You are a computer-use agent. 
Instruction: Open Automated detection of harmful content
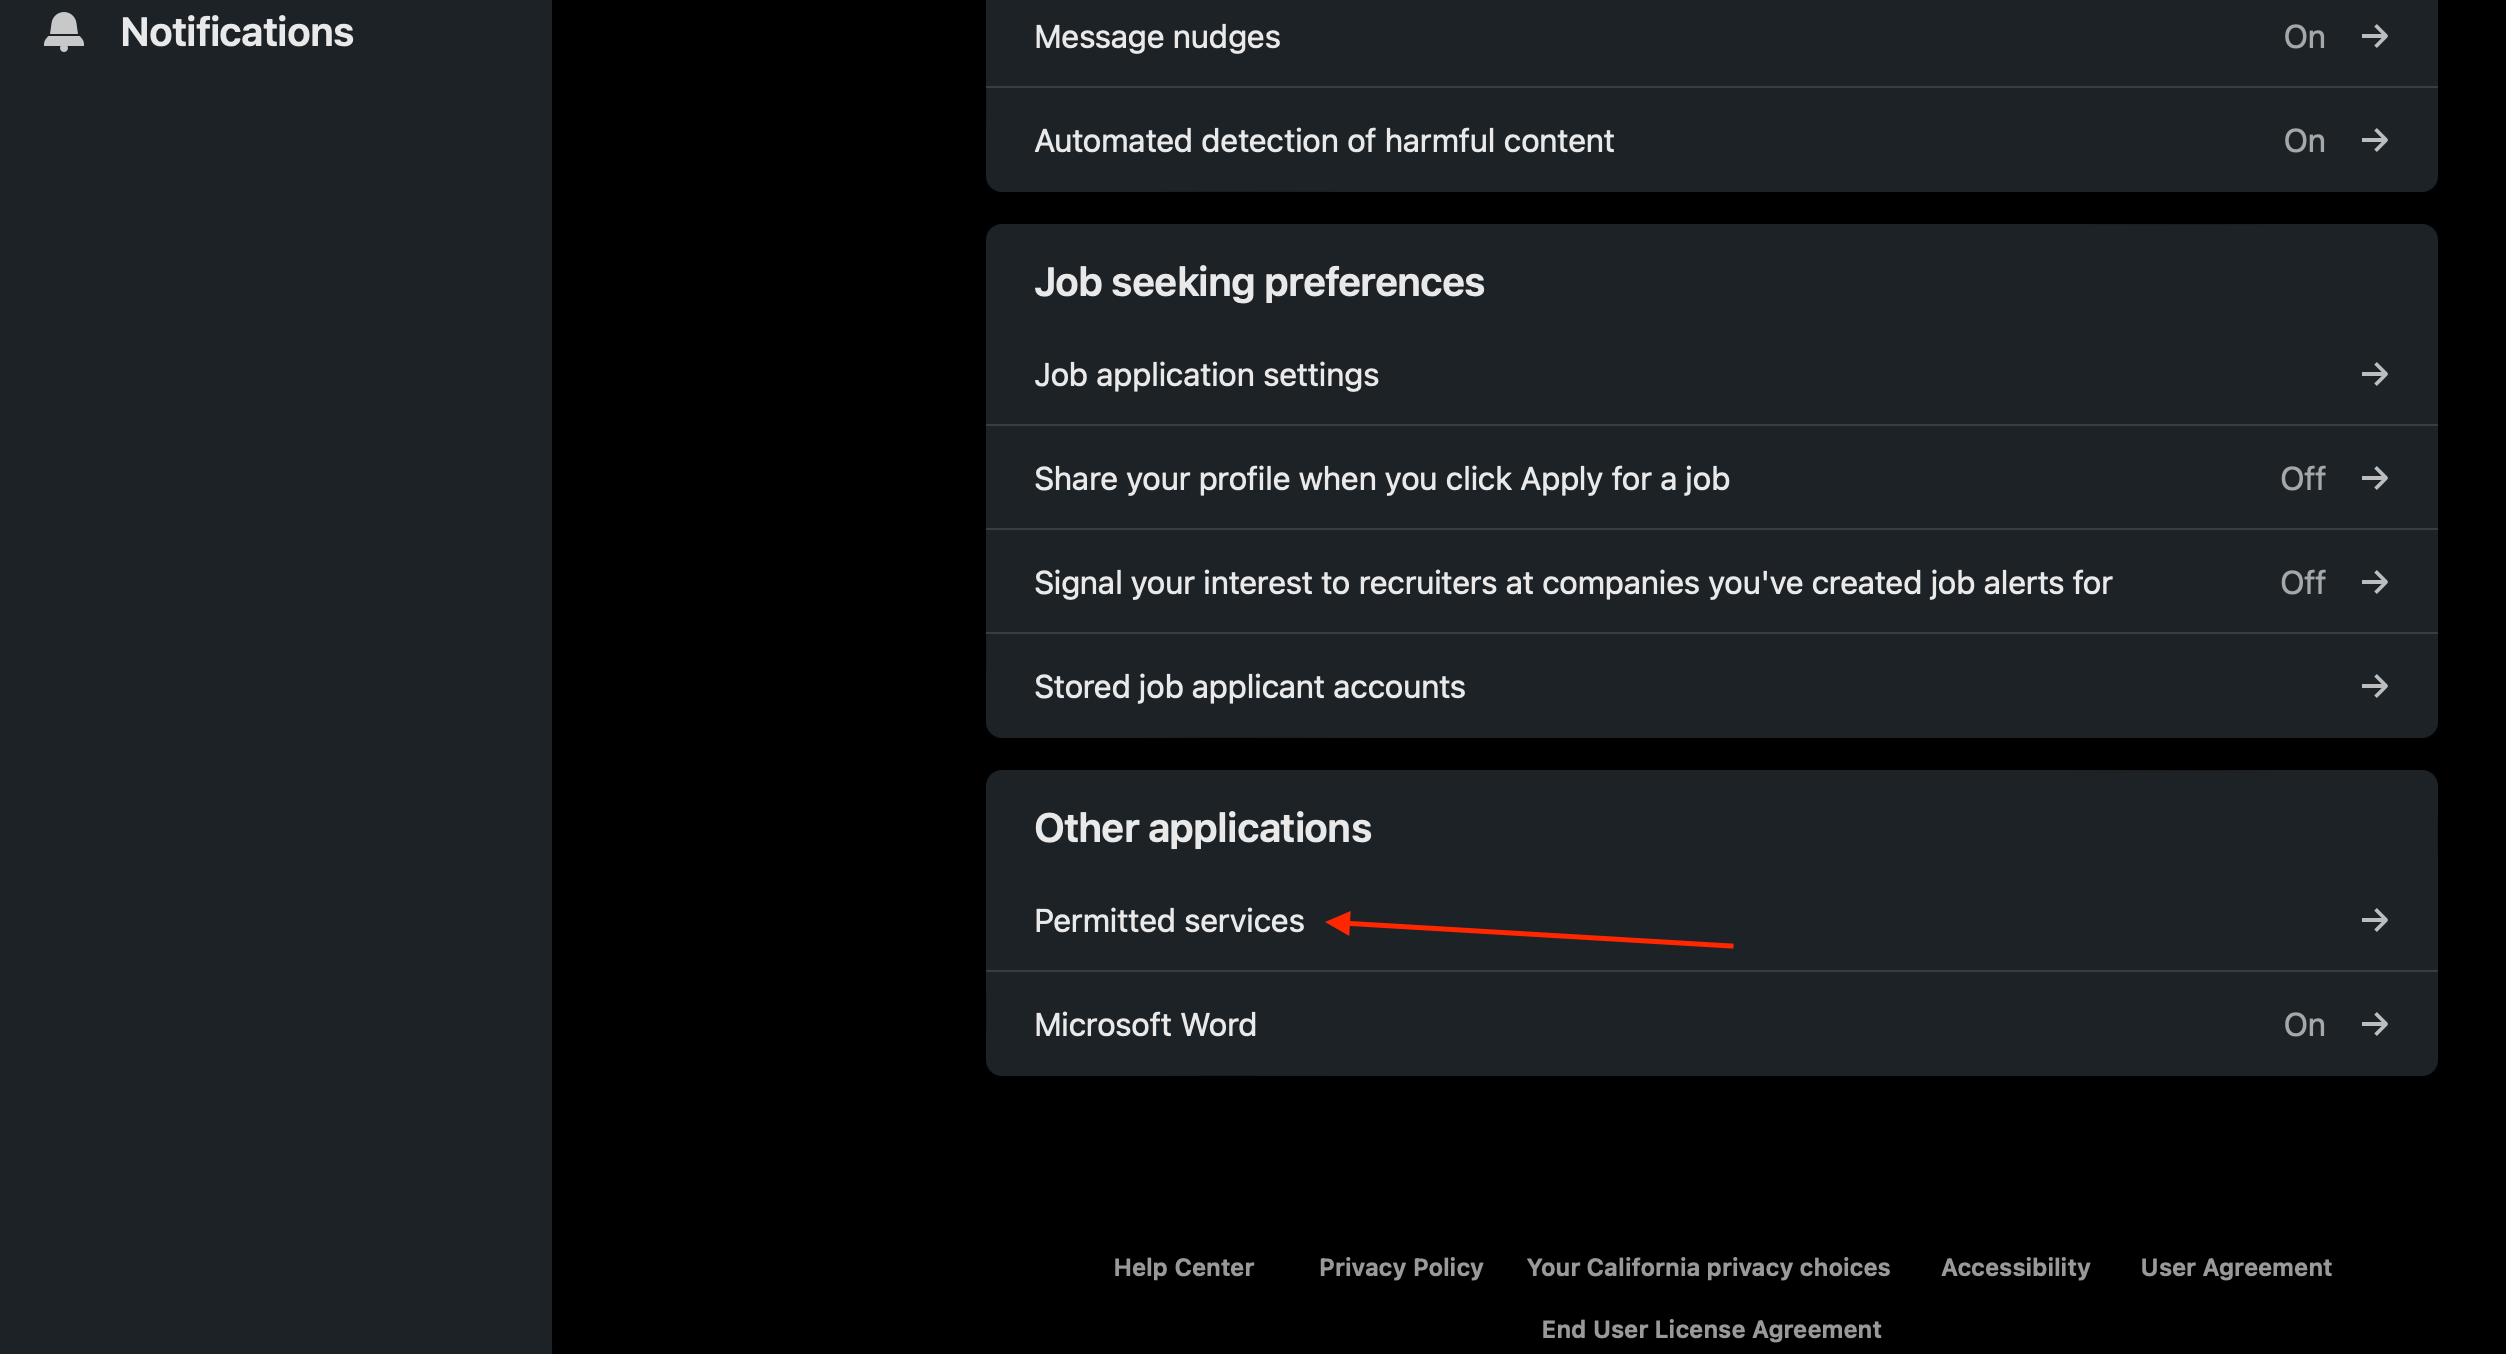[1711, 141]
